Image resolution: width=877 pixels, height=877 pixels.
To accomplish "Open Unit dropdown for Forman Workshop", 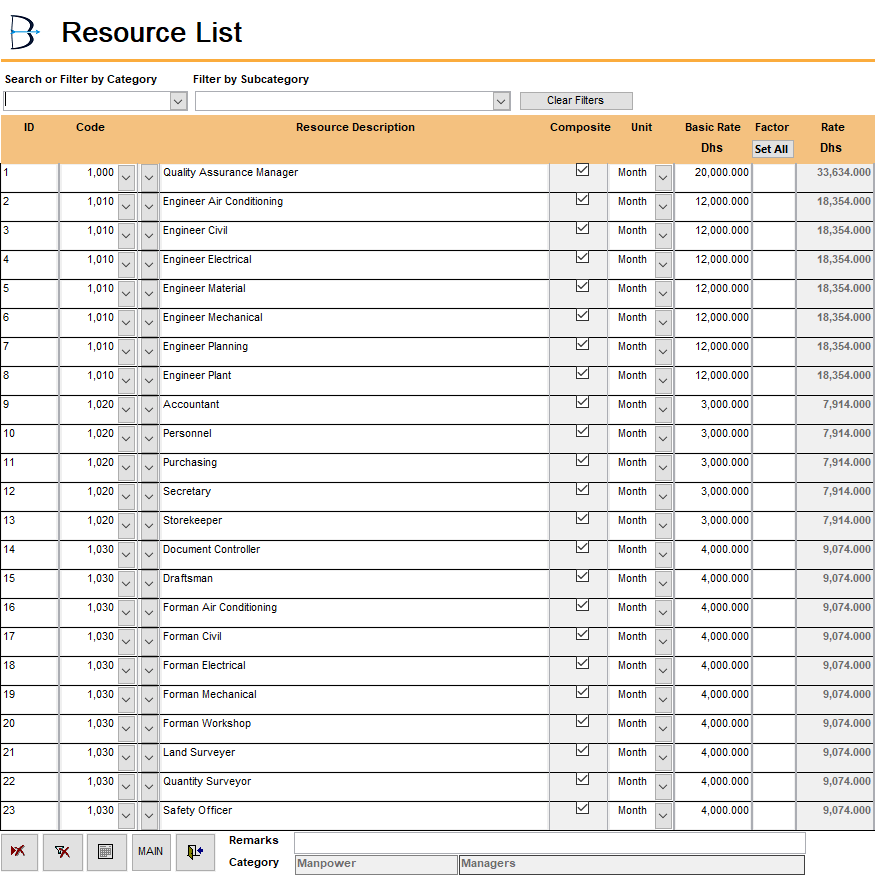I will [663, 729].
